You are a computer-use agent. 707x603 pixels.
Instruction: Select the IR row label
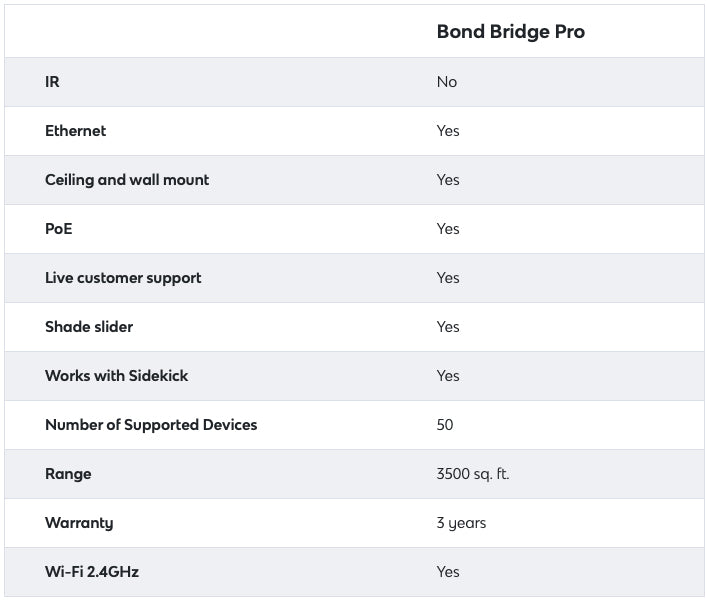click(52, 82)
